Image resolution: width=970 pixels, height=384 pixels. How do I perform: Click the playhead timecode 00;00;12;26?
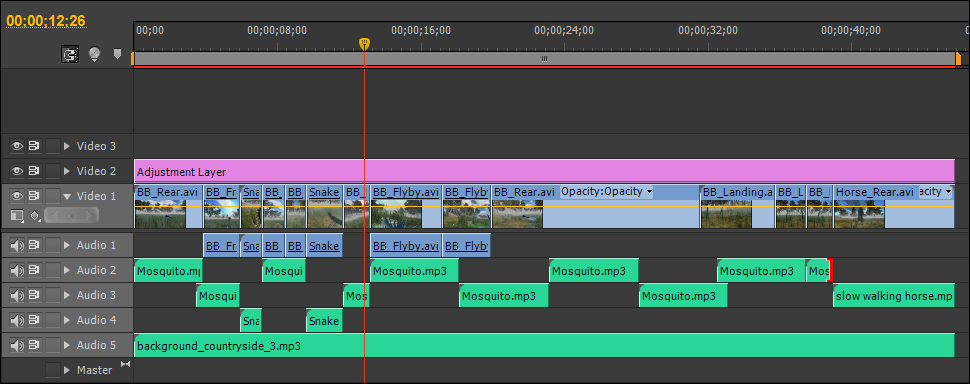tap(46, 20)
